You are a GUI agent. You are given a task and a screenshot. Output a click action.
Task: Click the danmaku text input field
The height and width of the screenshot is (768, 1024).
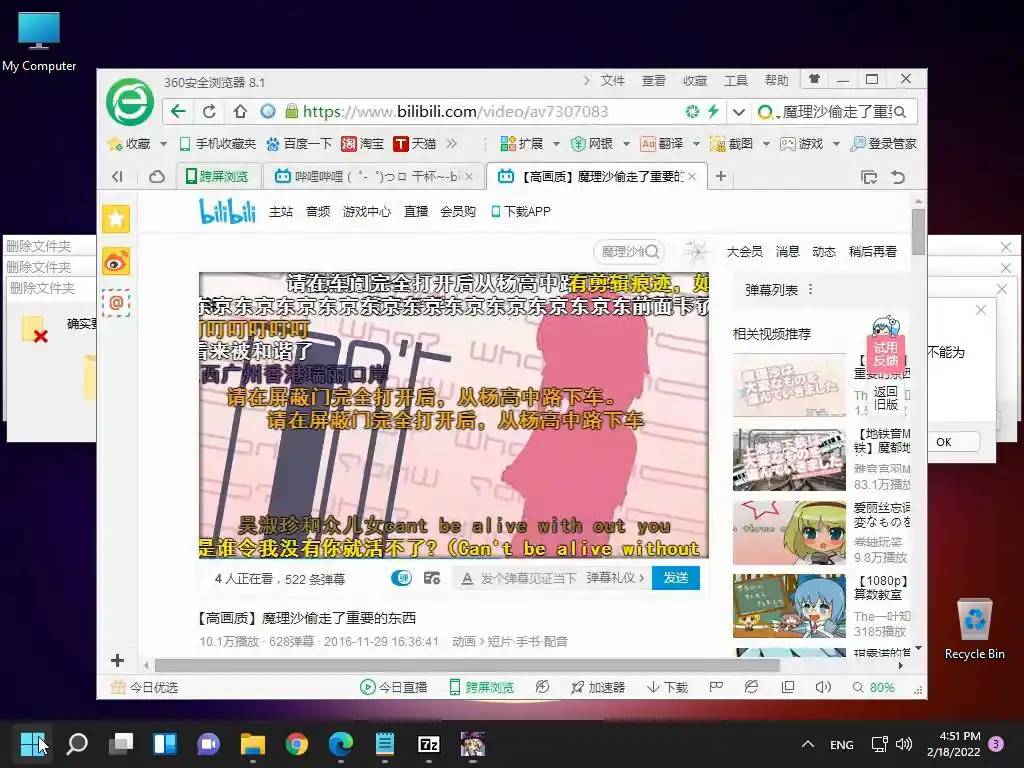point(528,578)
